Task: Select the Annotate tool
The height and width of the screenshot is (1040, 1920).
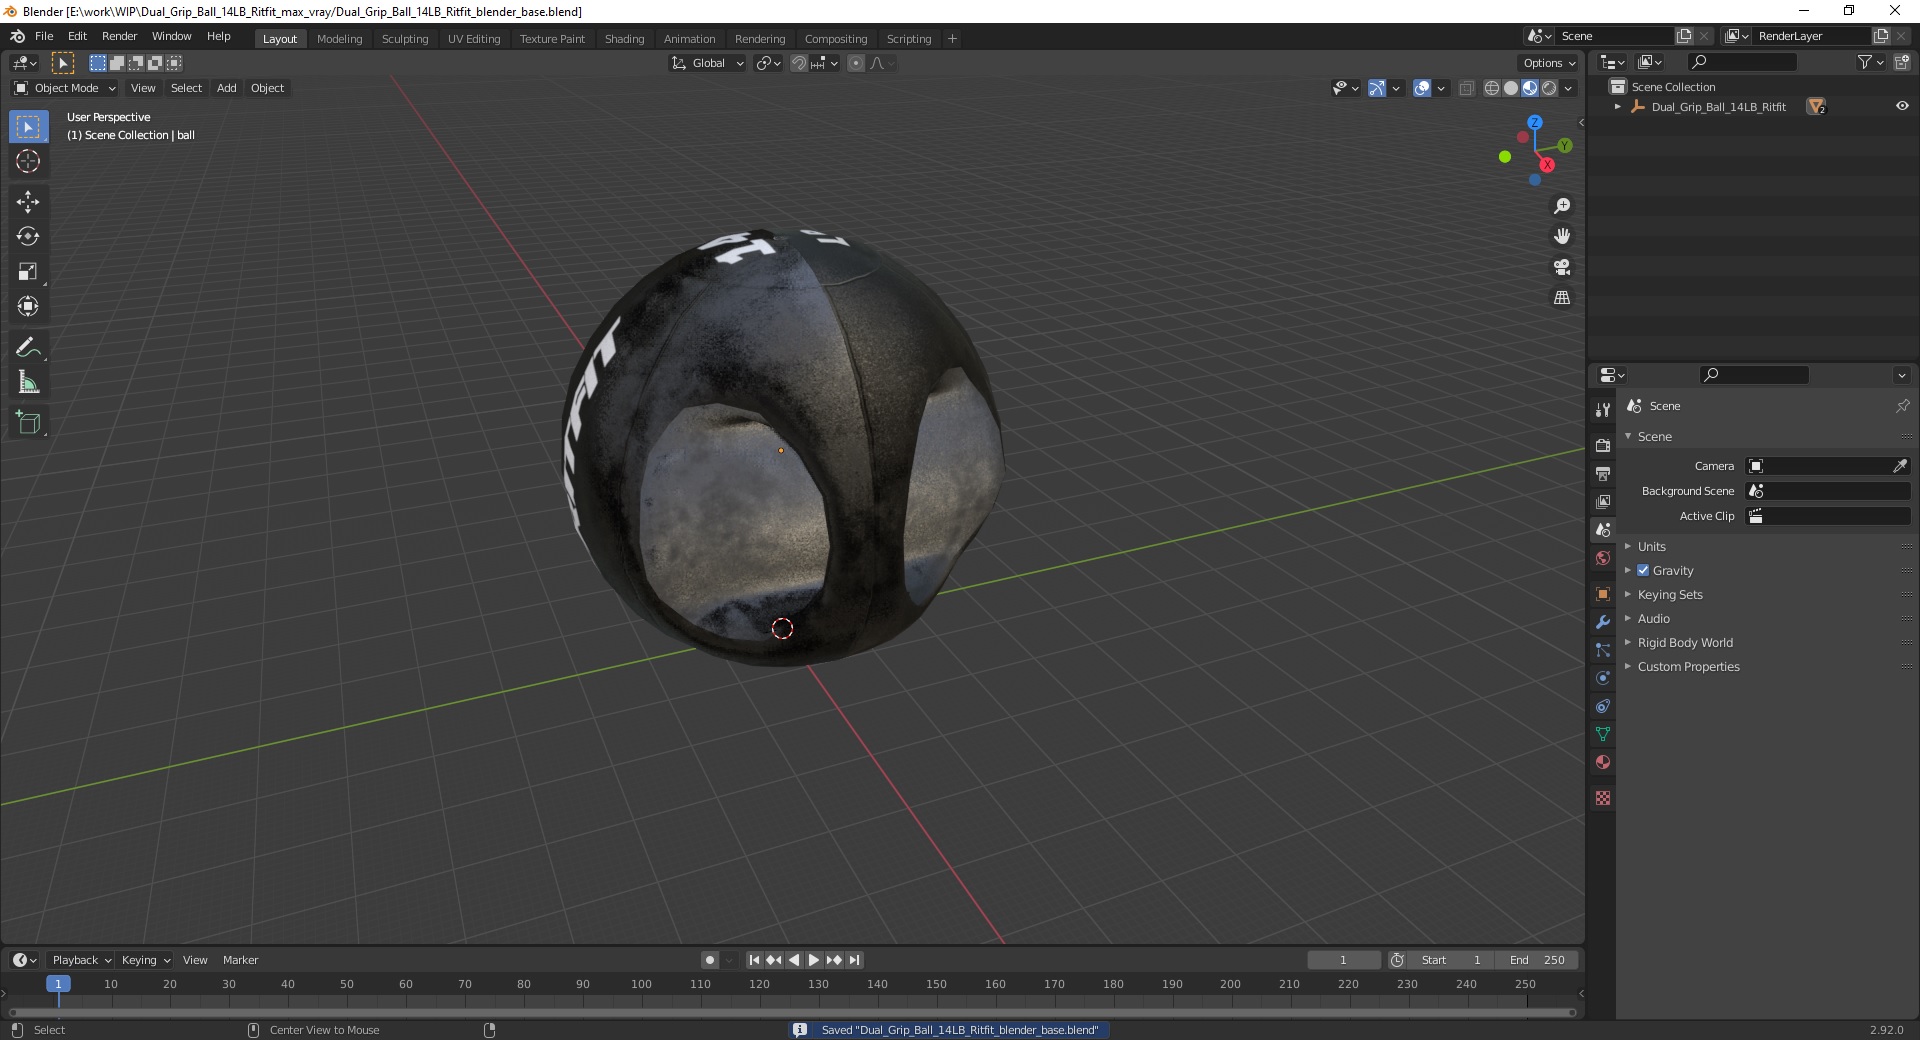Action: (28, 348)
